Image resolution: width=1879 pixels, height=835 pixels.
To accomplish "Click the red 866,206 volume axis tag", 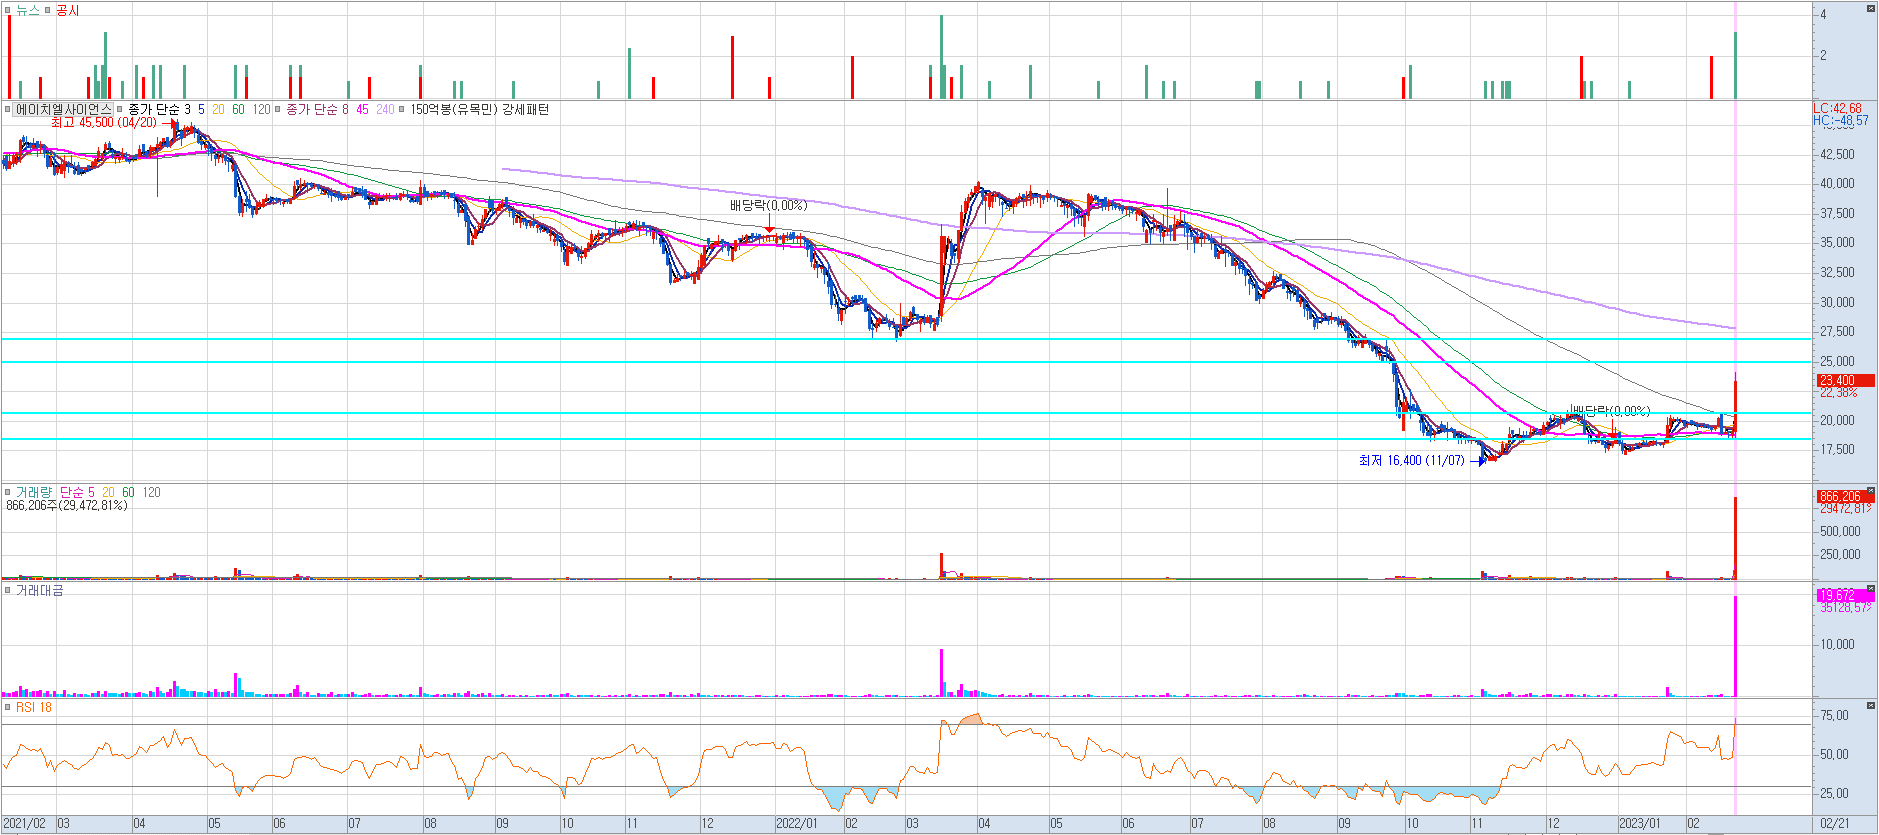I will [1845, 496].
